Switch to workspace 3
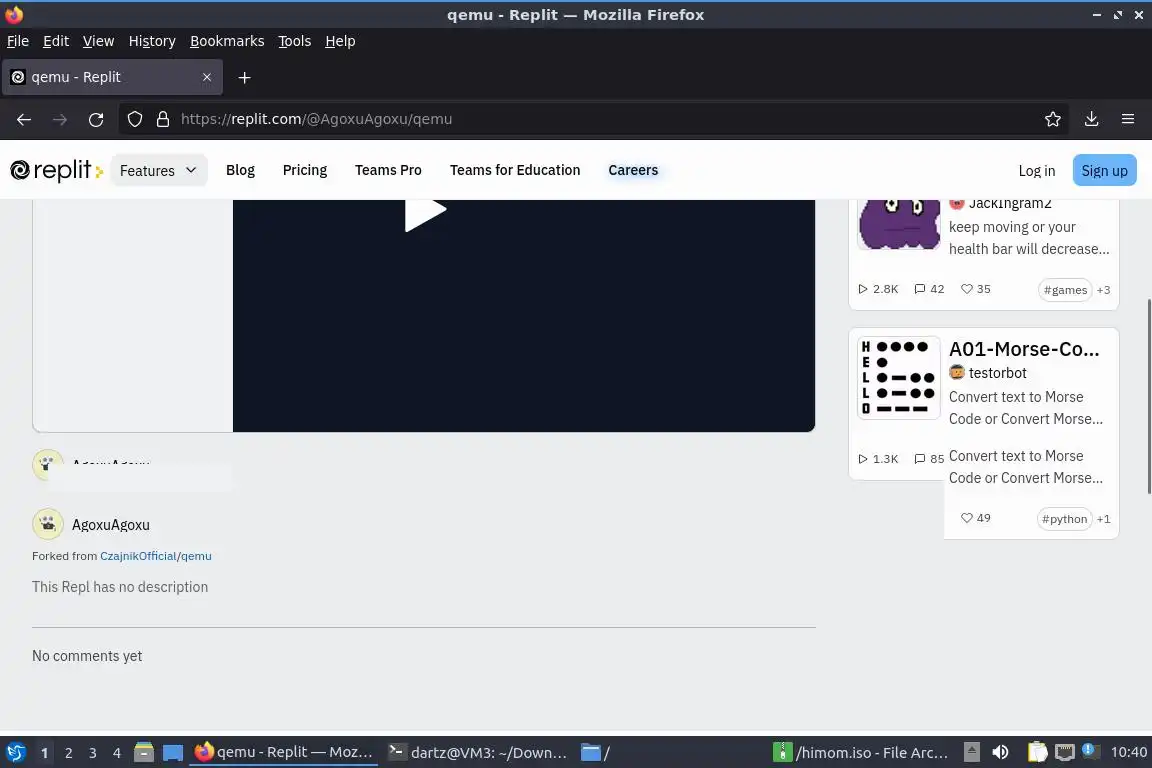Viewport: 1152px width, 768px height. (x=93, y=753)
